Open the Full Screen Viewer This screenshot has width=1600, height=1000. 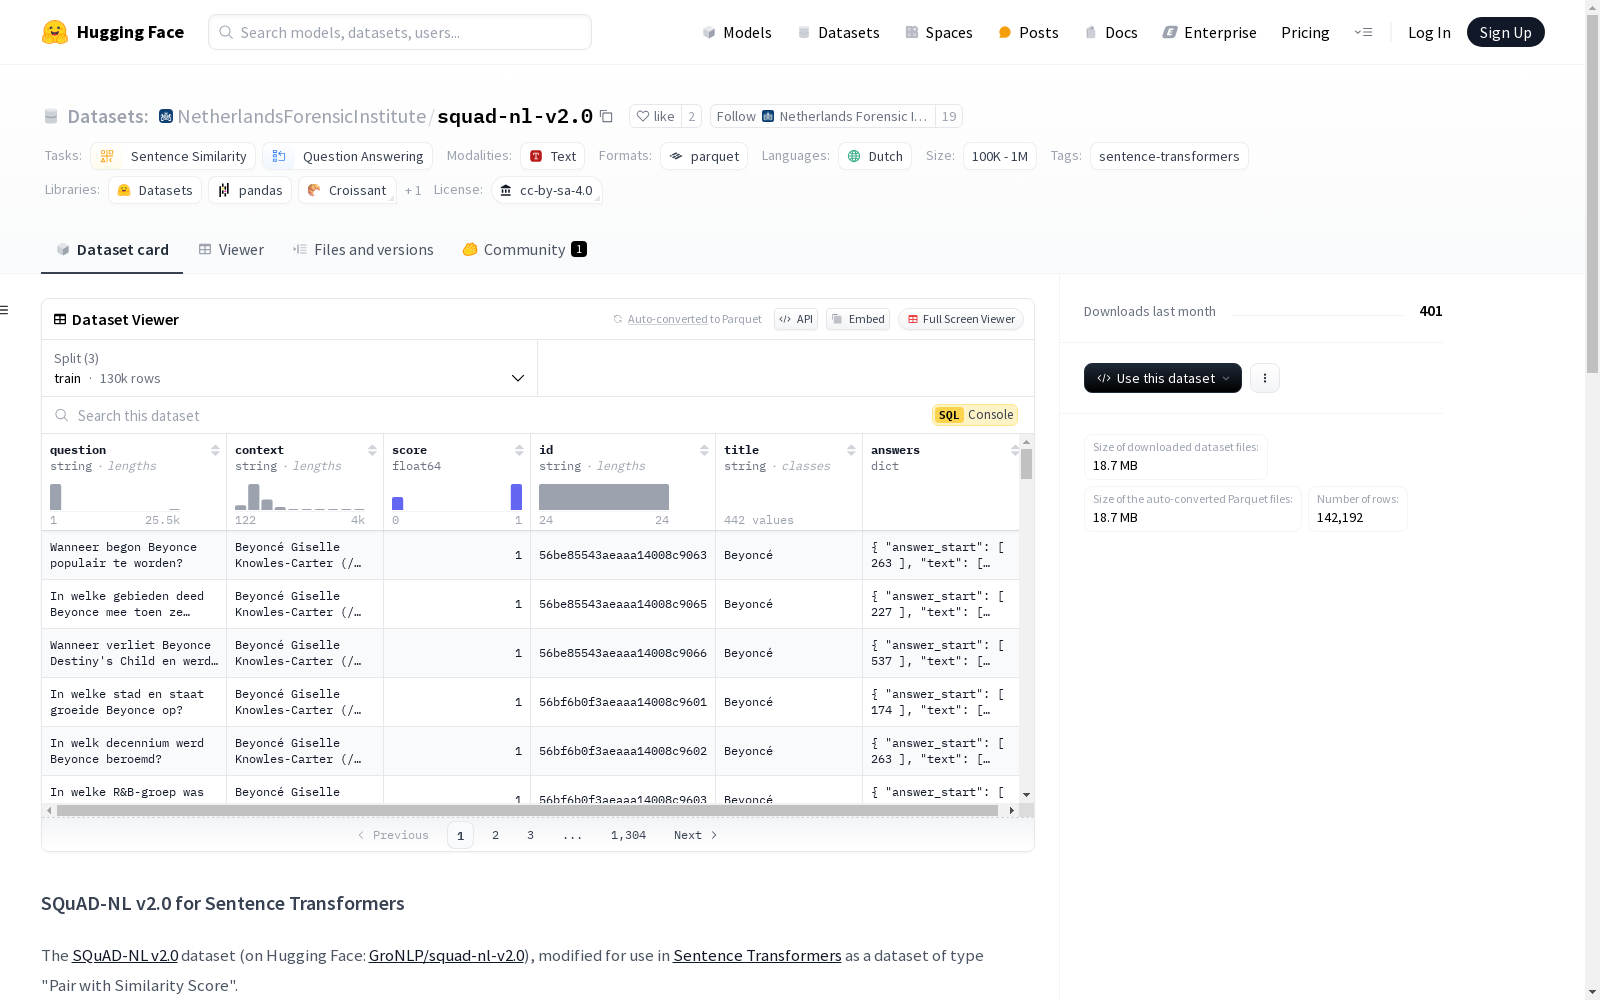pos(961,319)
